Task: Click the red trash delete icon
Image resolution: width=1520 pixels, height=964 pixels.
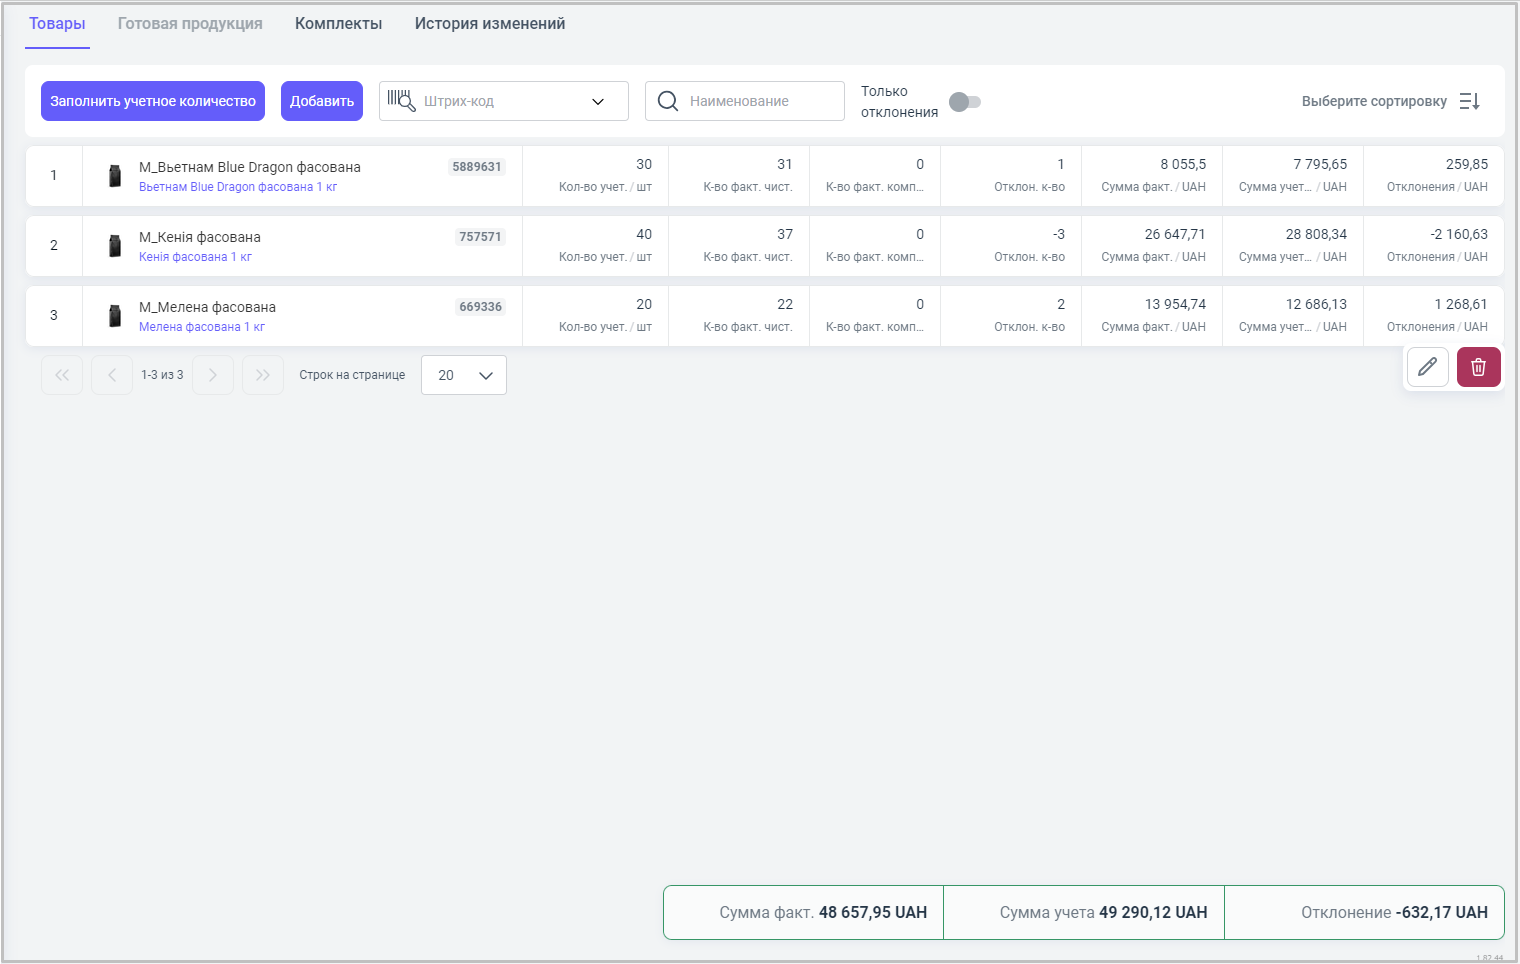Action: coord(1478,367)
